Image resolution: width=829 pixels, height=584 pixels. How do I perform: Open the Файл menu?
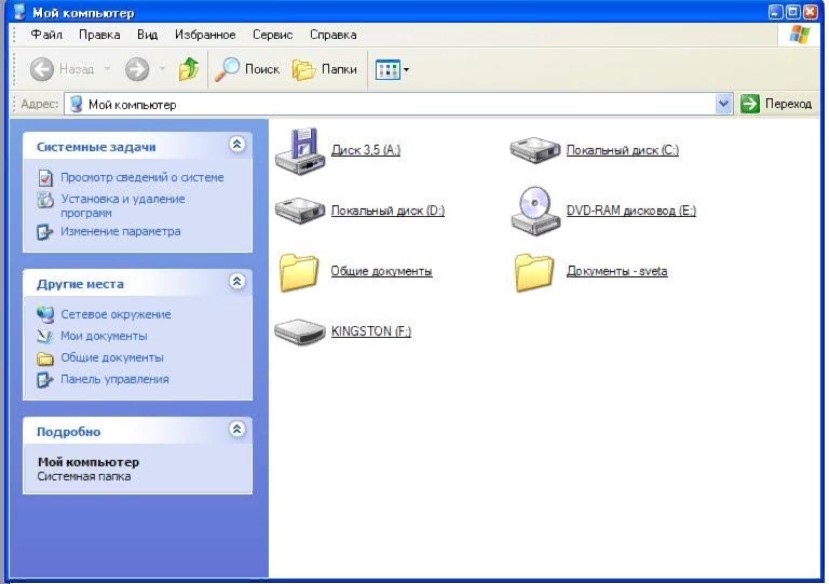click(x=47, y=34)
